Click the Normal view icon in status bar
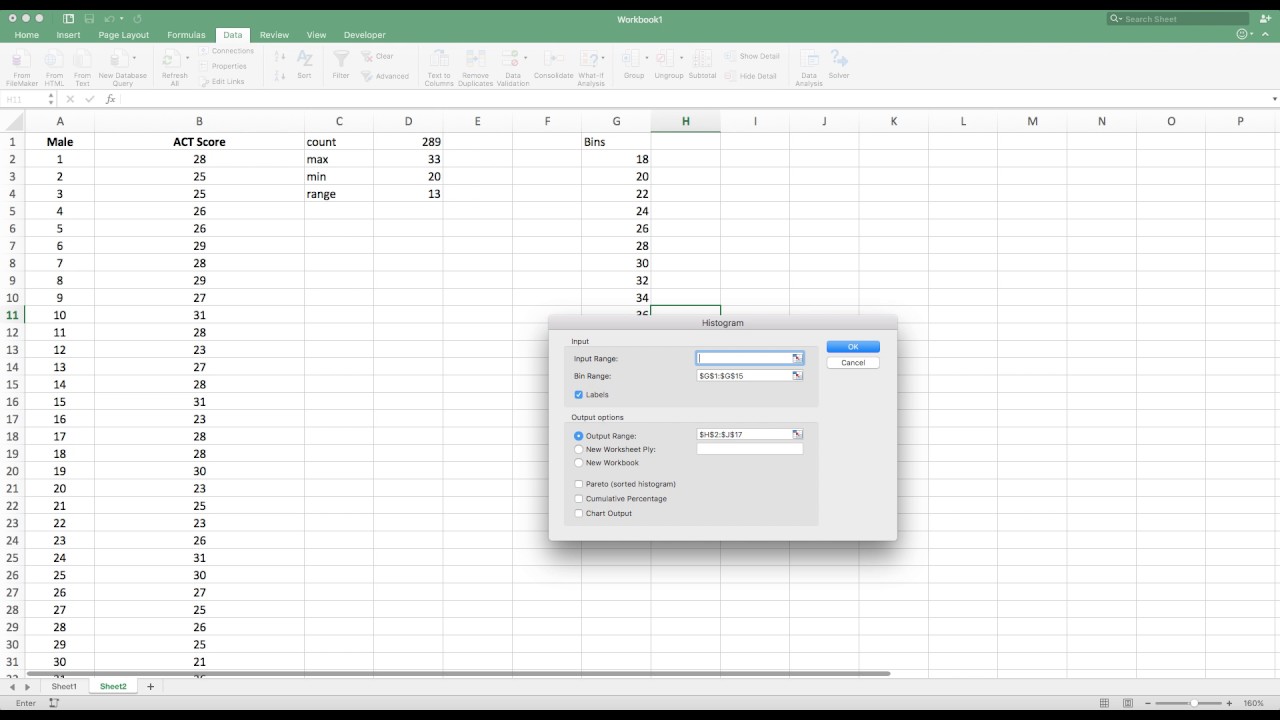Image resolution: width=1280 pixels, height=720 pixels. click(1104, 703)
